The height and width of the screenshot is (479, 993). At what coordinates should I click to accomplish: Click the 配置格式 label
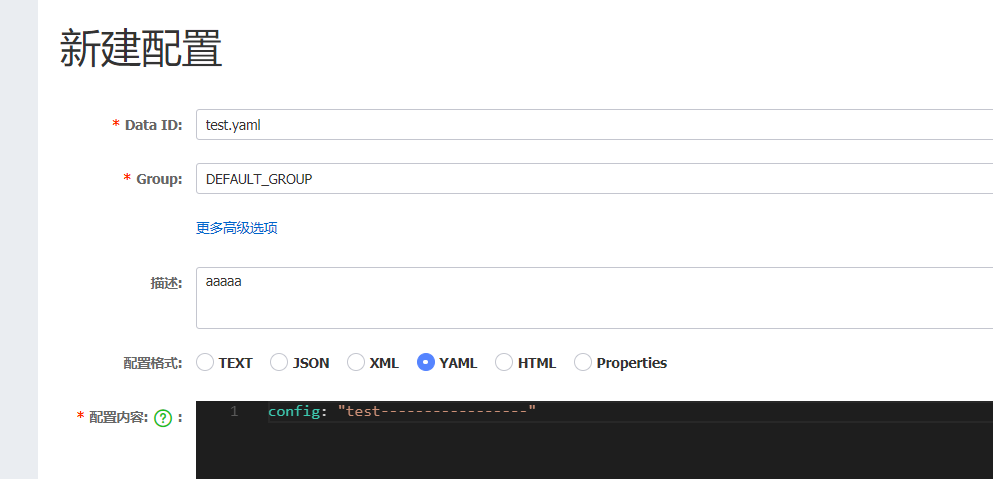point(153,363)
